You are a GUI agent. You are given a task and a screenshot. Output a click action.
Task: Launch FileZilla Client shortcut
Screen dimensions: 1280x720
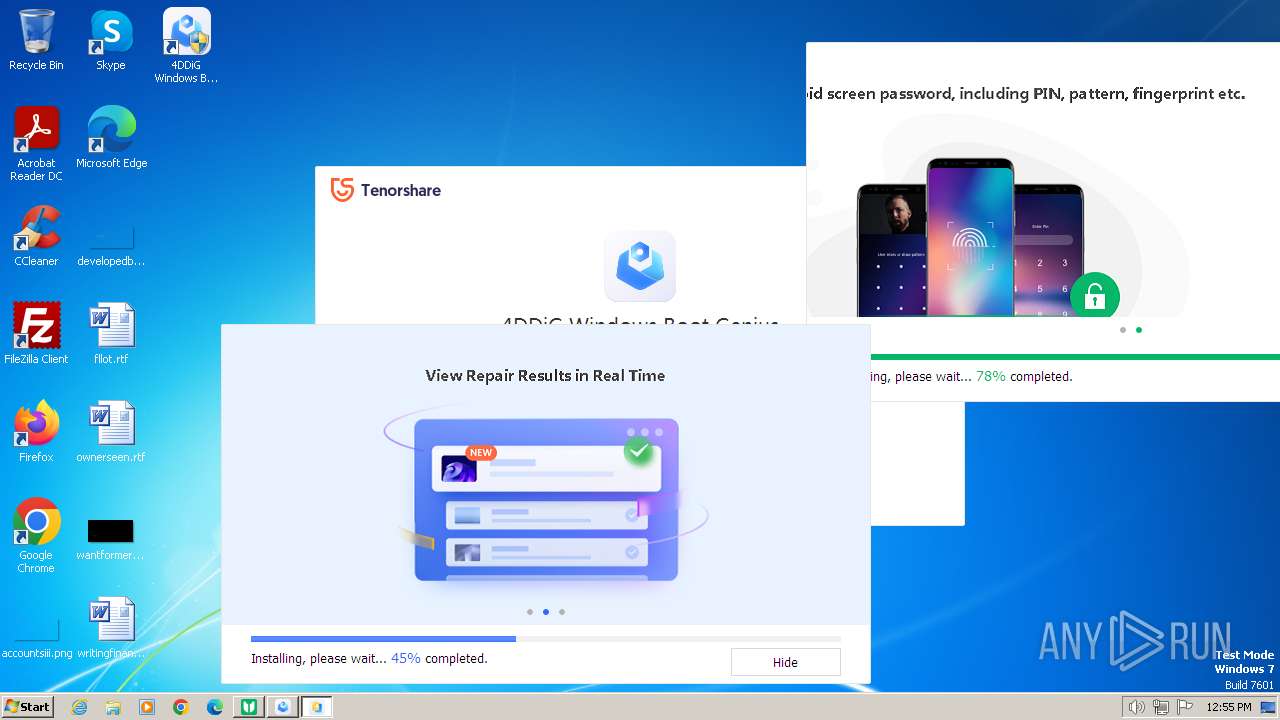coord(36,334)
